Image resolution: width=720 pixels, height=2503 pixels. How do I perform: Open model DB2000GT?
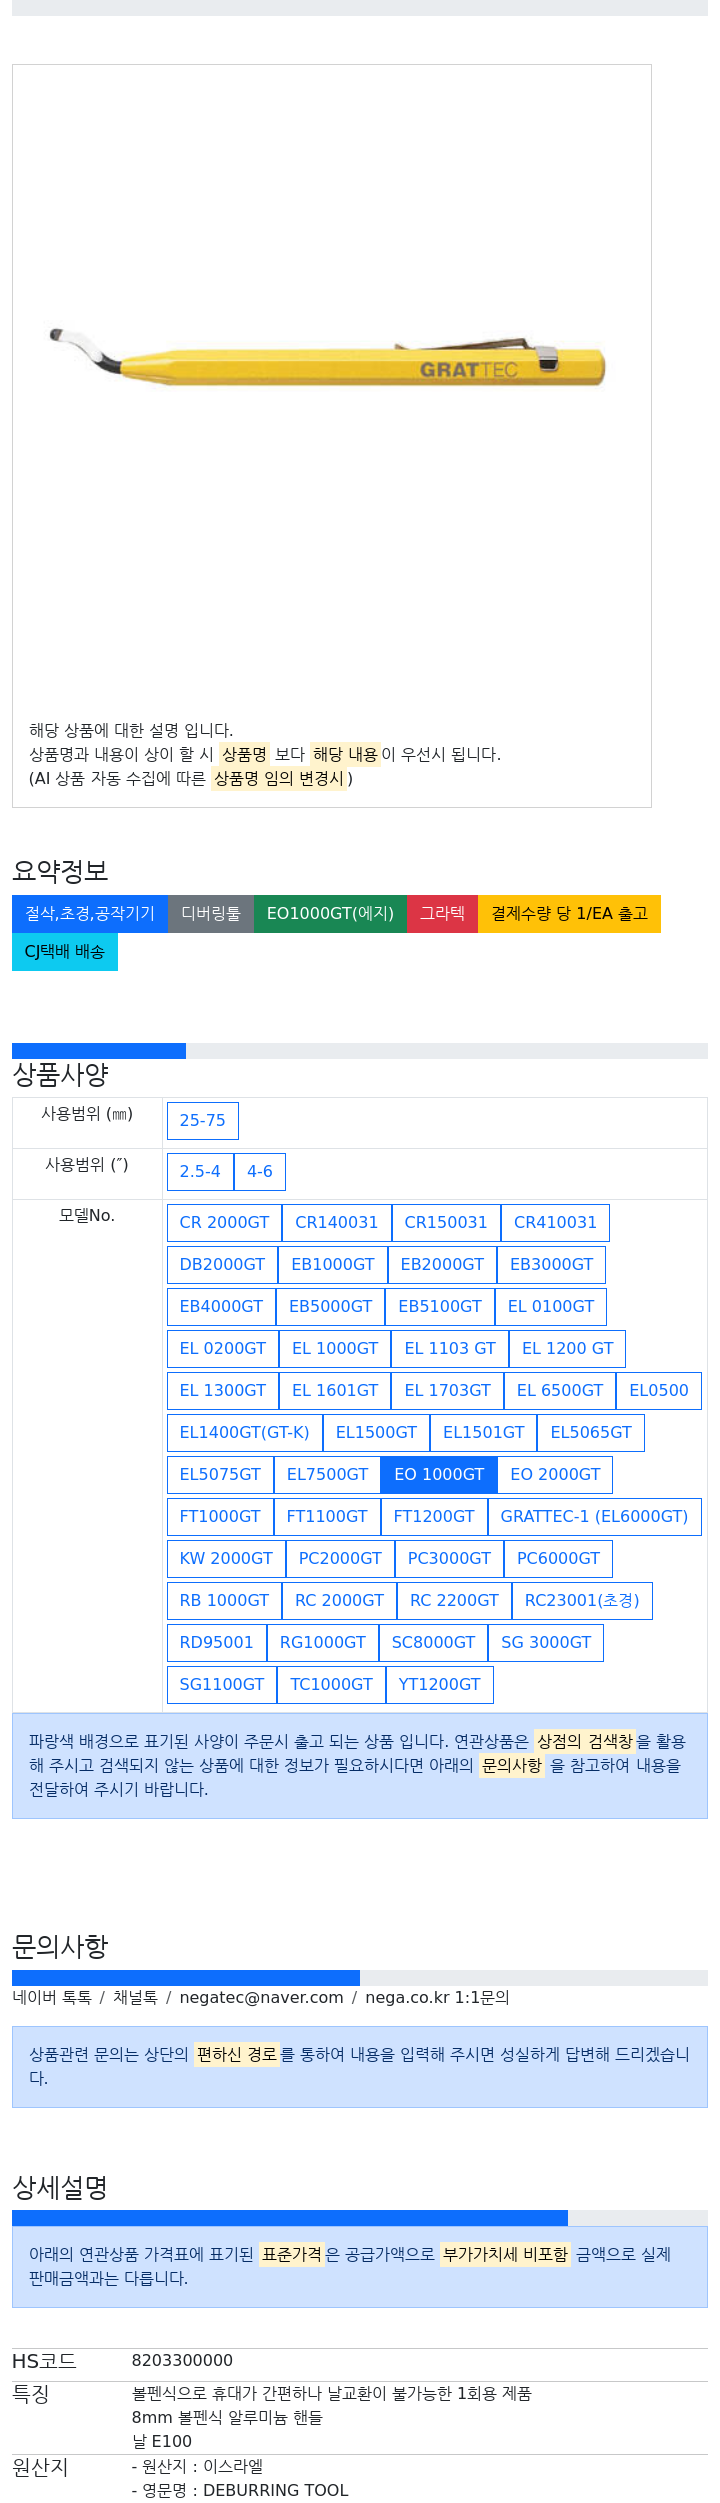pos(222,1265)
